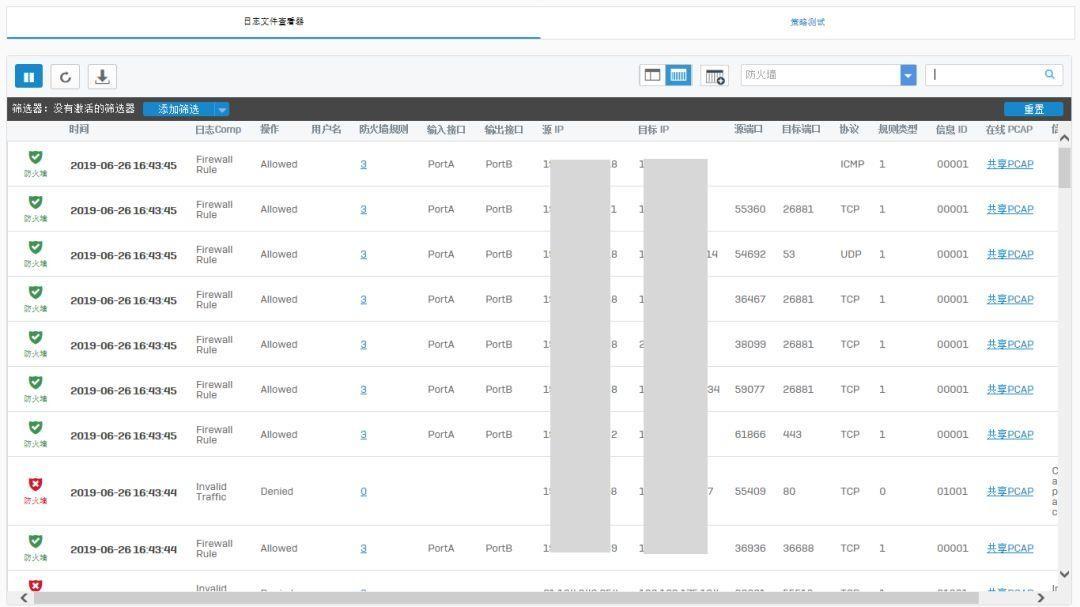Click green shield icon for port 36467 row
The height and width of the screenshot is (607, 1080).
click(36, 293)
